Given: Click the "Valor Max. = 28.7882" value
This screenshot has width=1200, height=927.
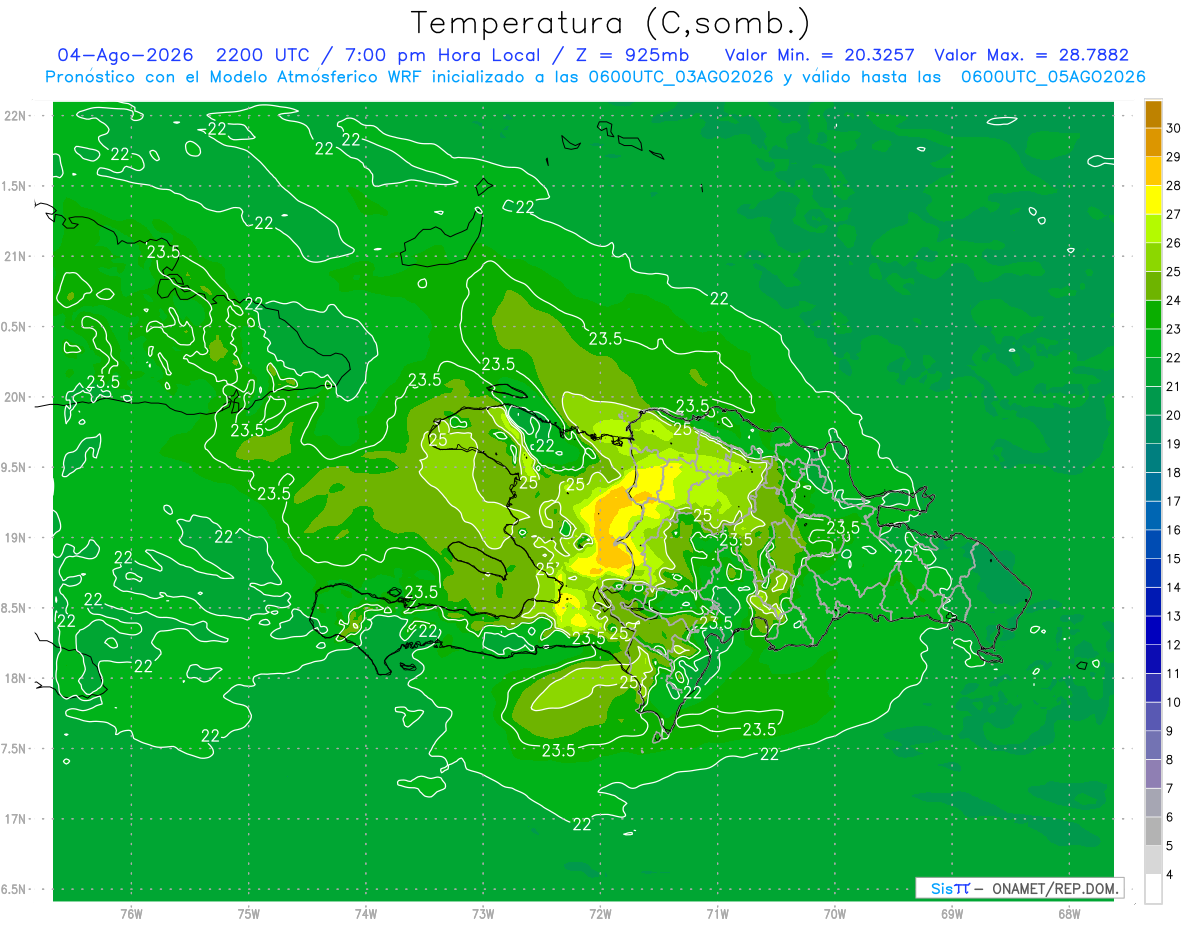Looking at the screenshot, I should pos(1031,55).
